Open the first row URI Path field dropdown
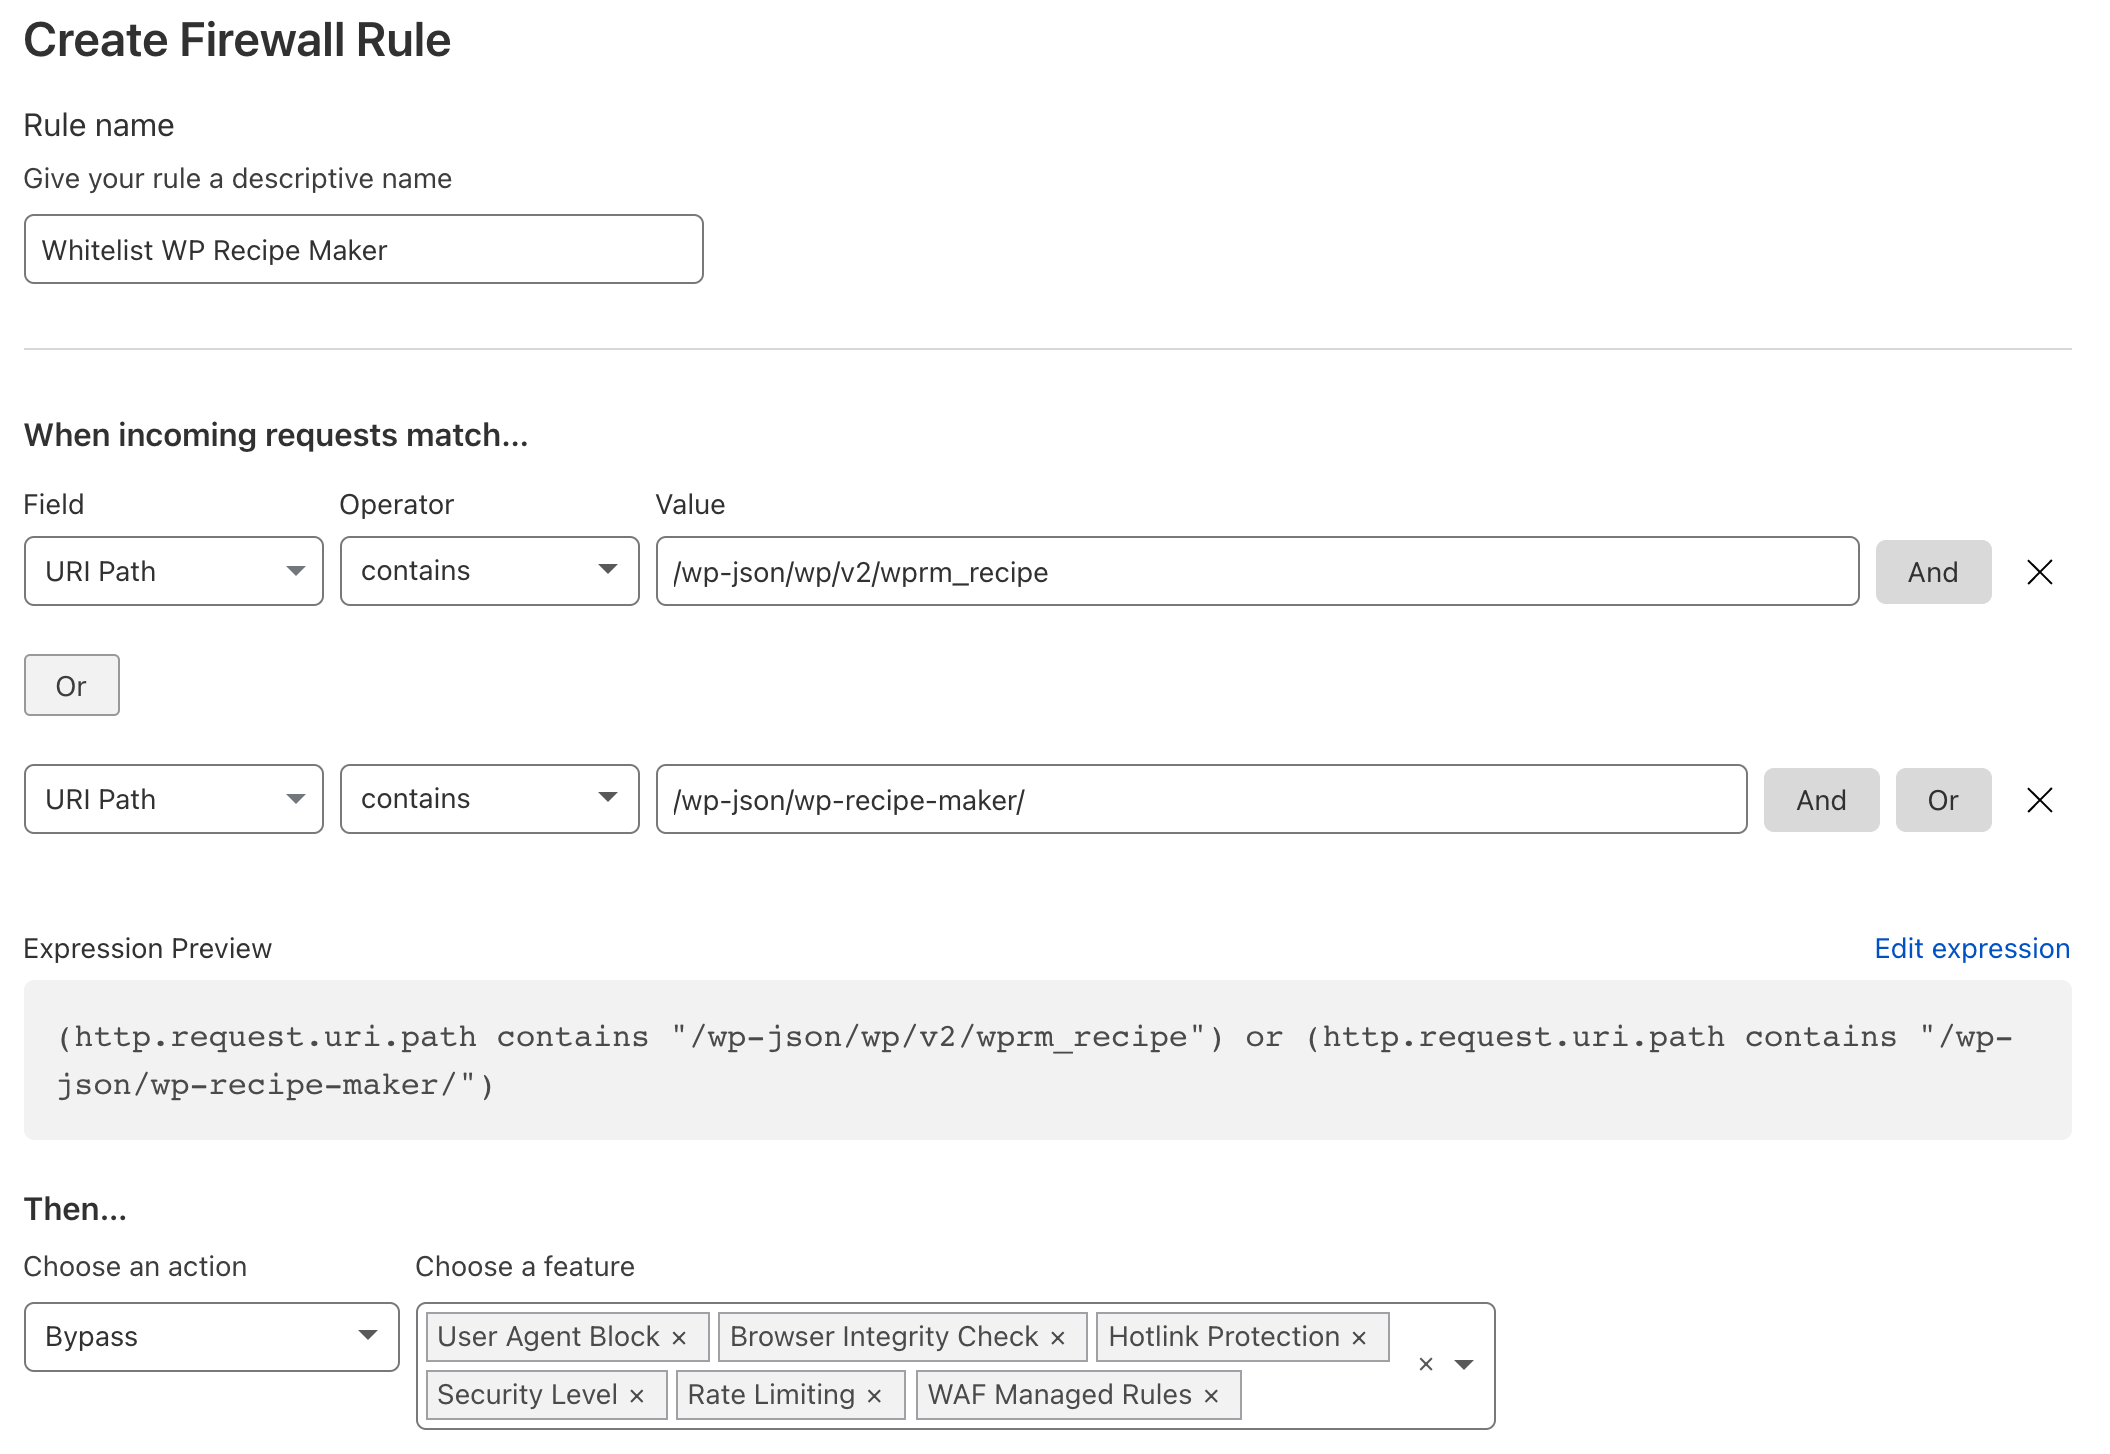The height and width of the screenshot is (1454, 2110). pos(174,571)
